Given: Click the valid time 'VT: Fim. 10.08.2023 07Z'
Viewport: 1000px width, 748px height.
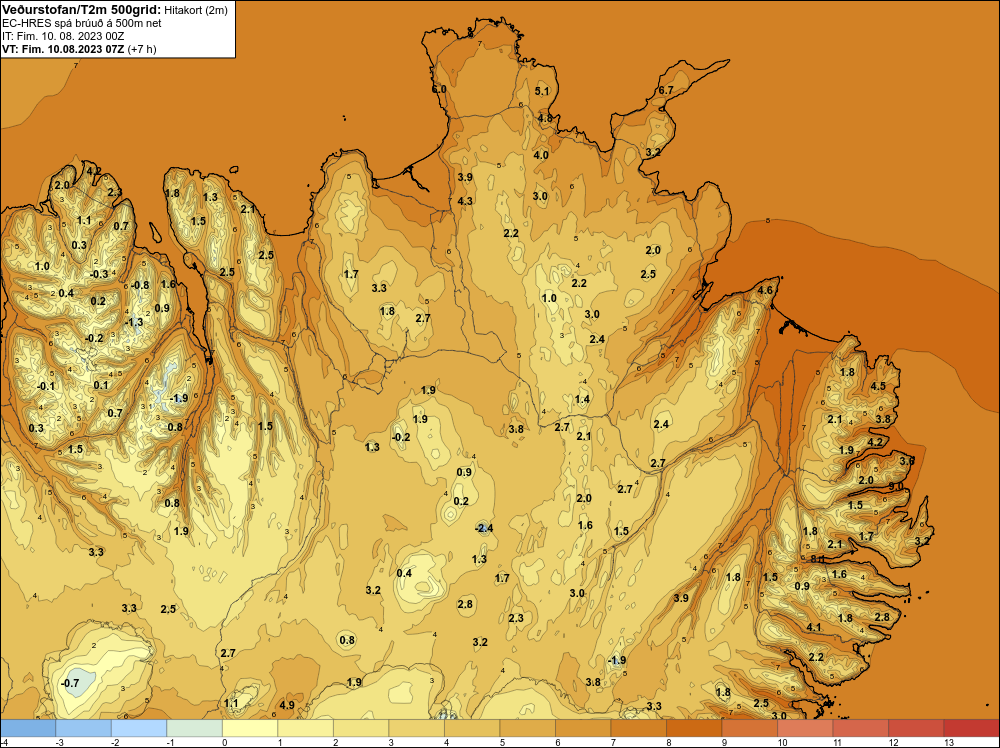Looking at the screenshot, I should [x=63, y=49].
